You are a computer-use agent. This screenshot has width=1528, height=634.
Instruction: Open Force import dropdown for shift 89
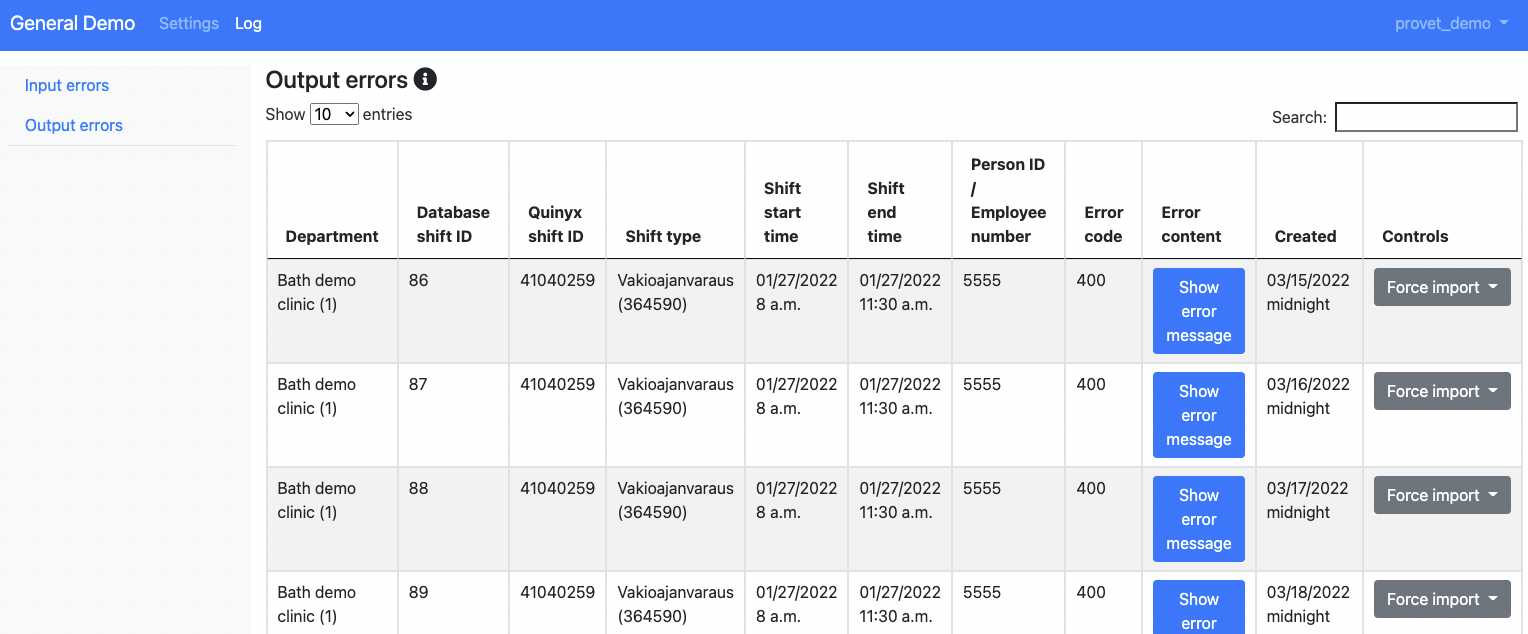1442,599
